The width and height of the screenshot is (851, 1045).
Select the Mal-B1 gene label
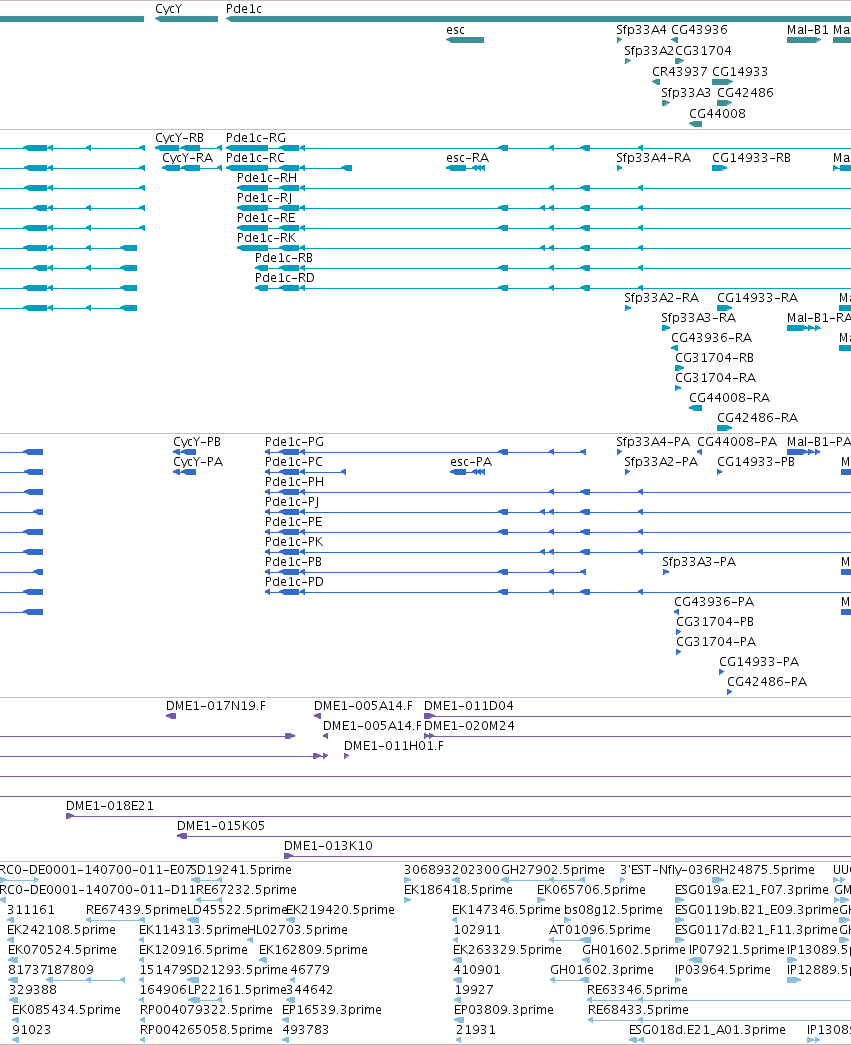pos(808,30)
